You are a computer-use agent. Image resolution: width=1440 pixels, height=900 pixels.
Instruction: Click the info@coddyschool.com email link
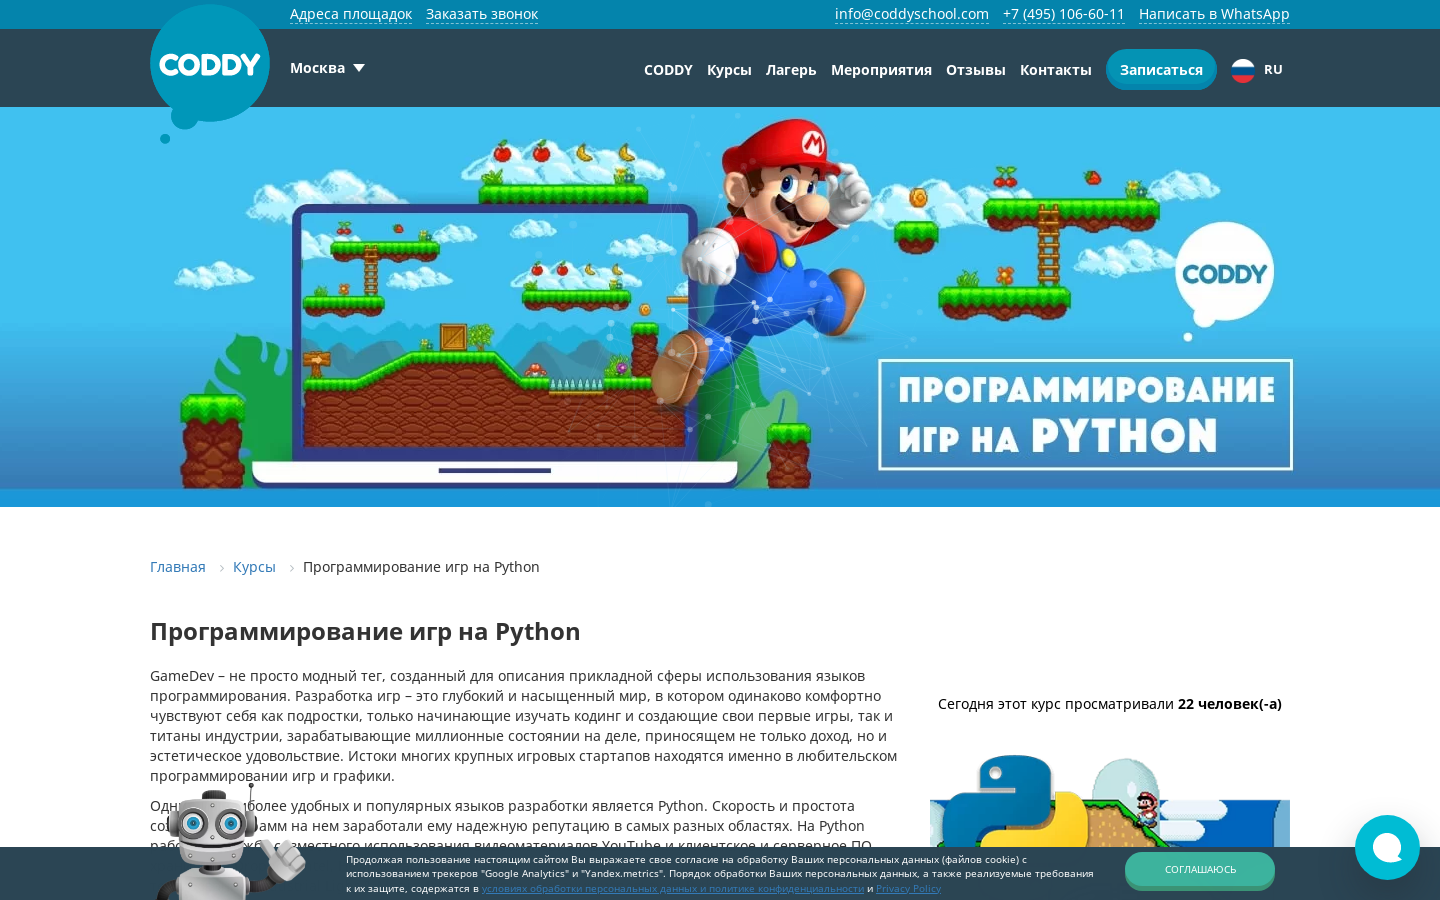[912, 14]
